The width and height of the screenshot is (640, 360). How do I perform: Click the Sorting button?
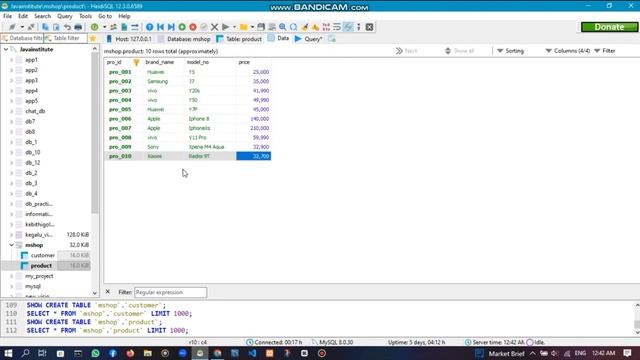coord(510,51)
